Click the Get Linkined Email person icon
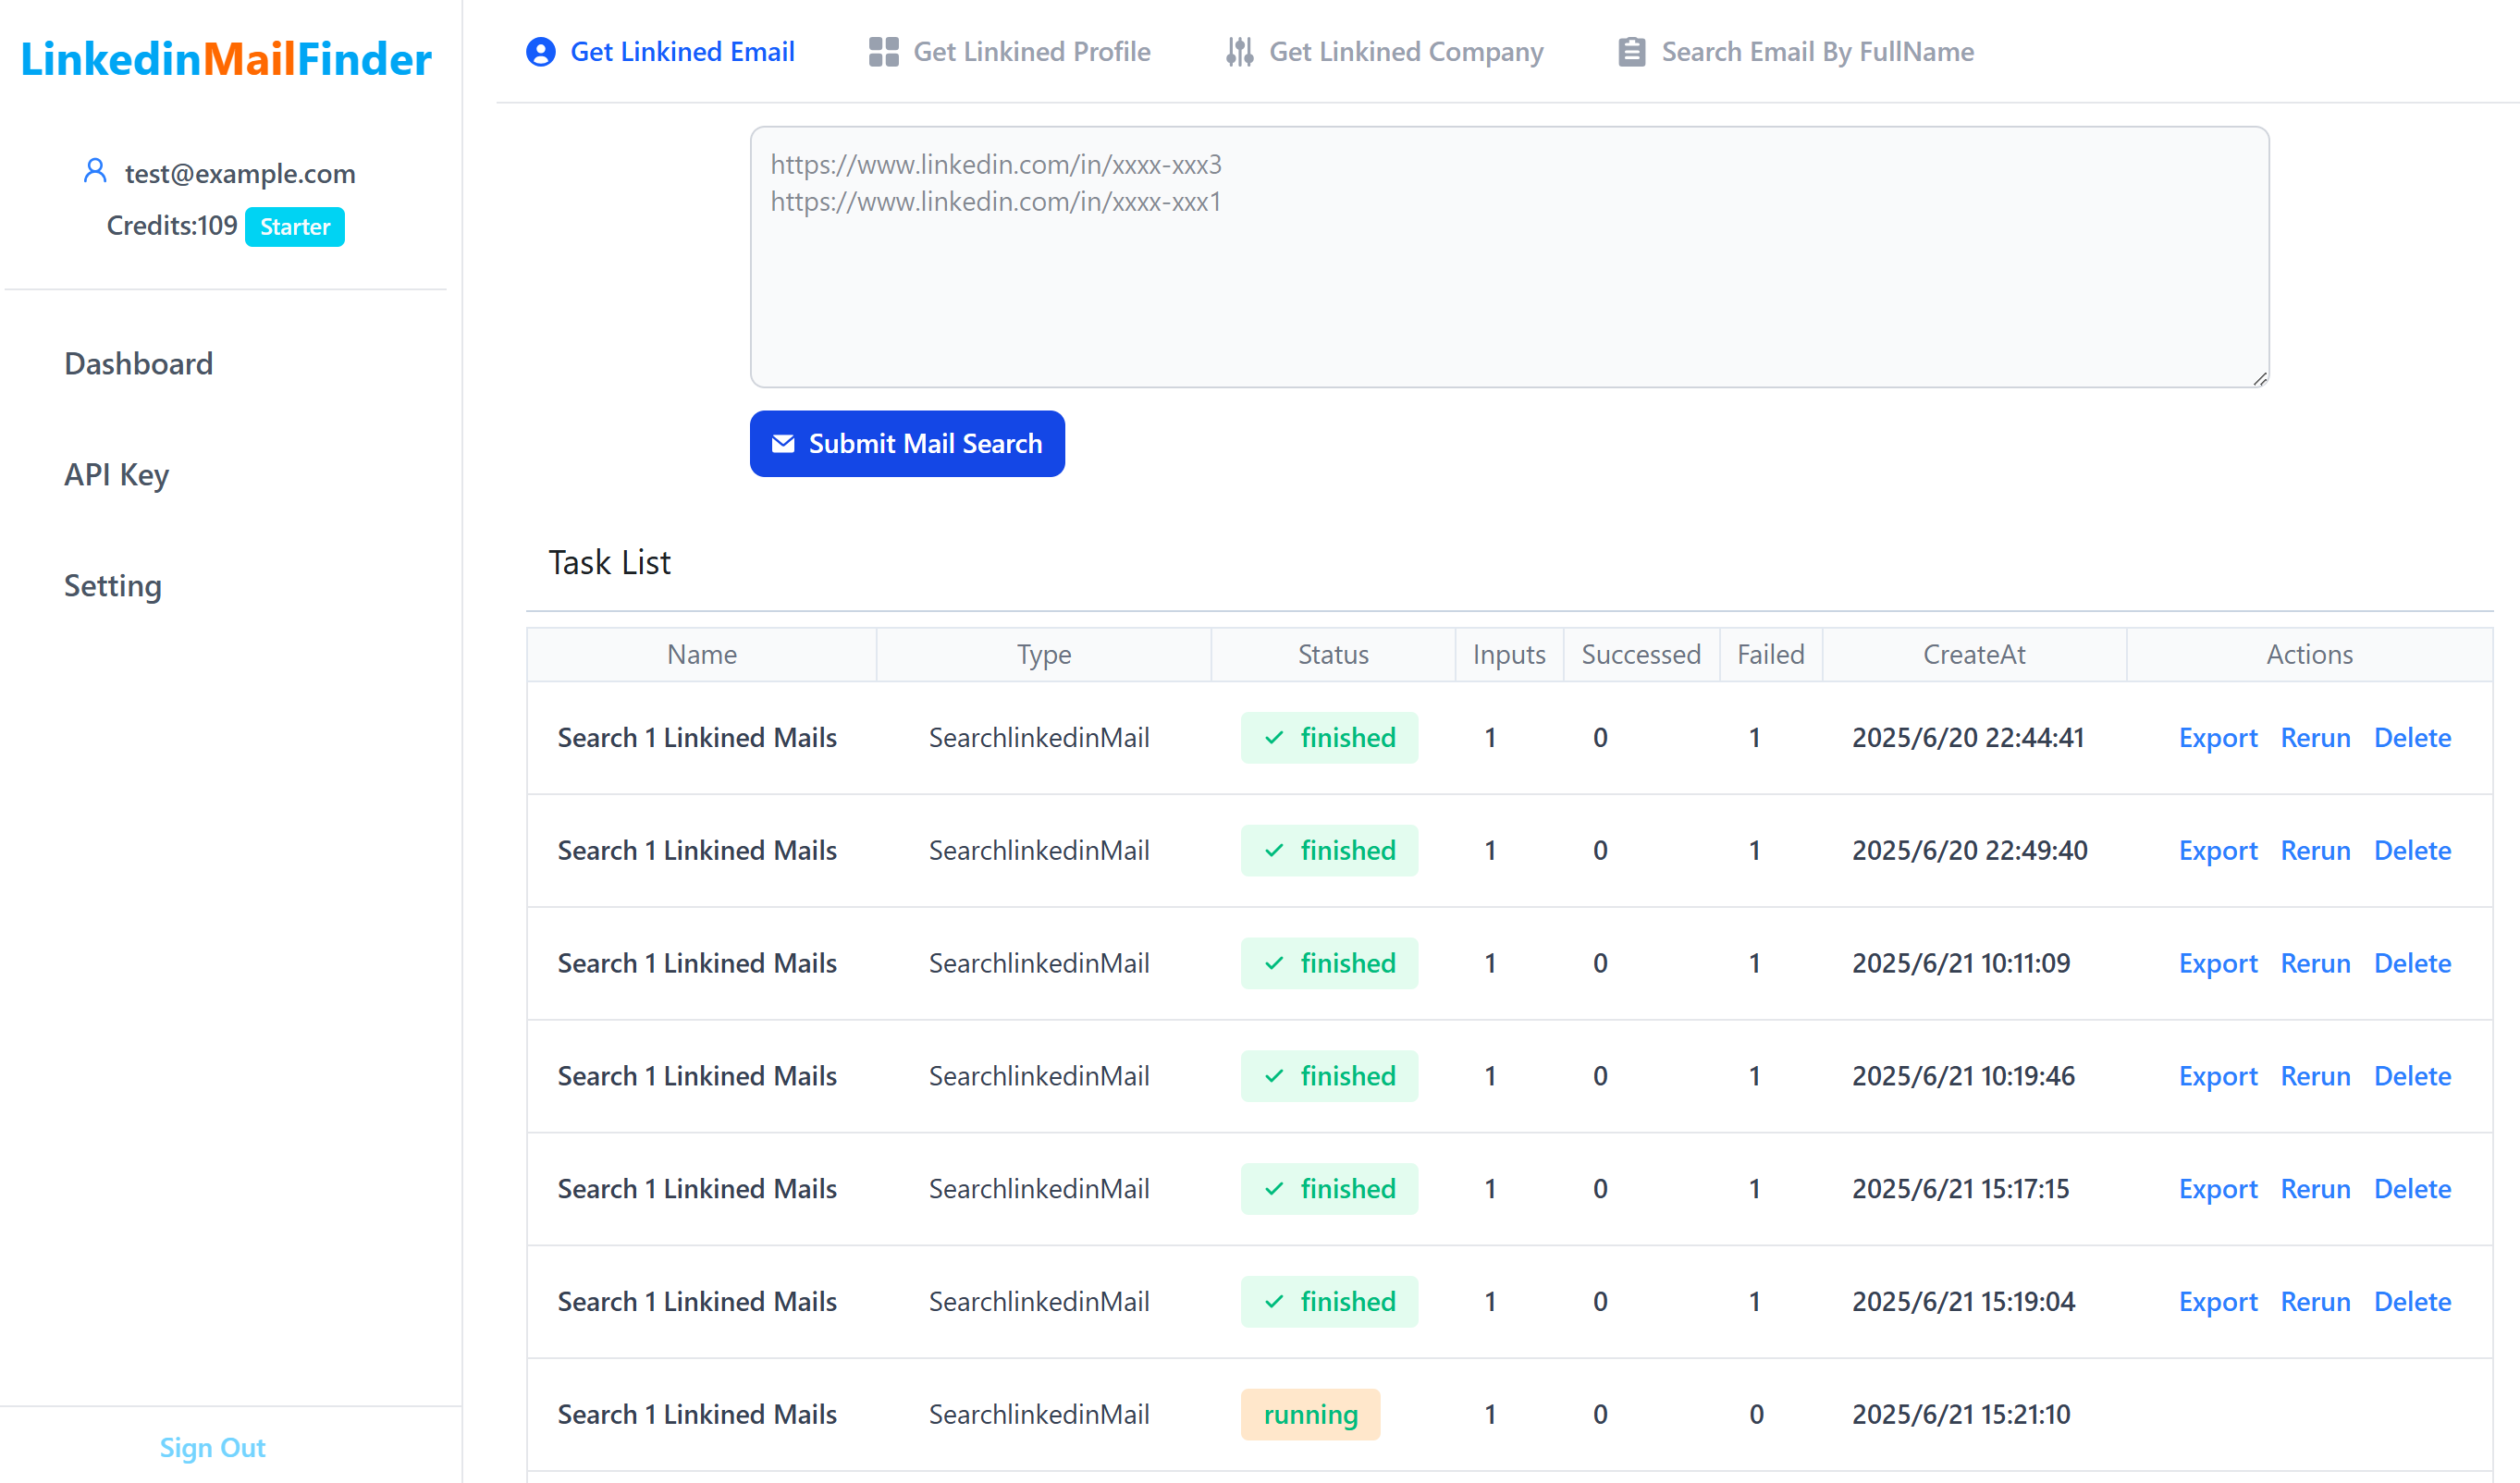 (x=541, y=52)
